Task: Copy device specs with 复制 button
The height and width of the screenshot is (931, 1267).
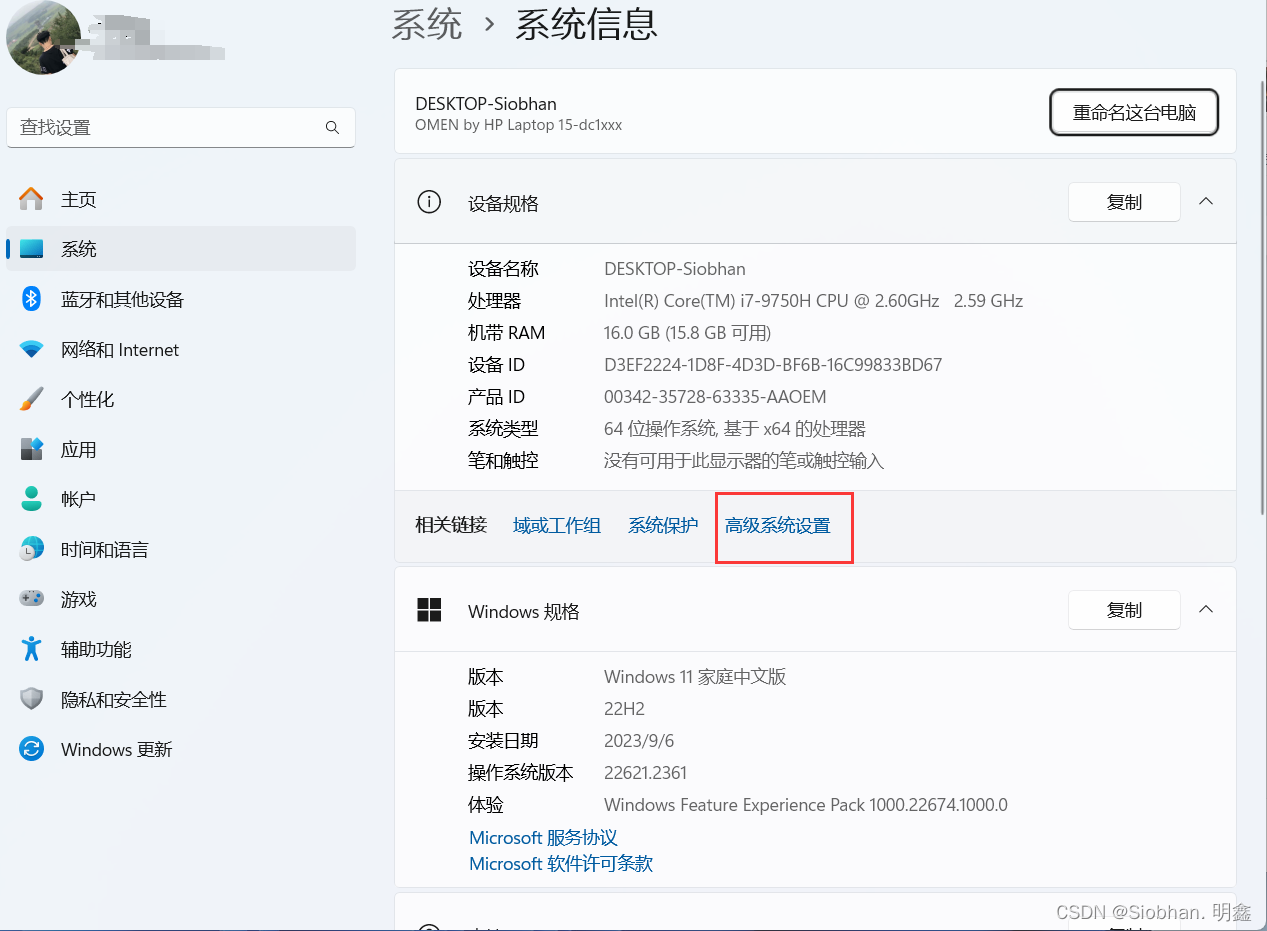Action: (1124, 202)
